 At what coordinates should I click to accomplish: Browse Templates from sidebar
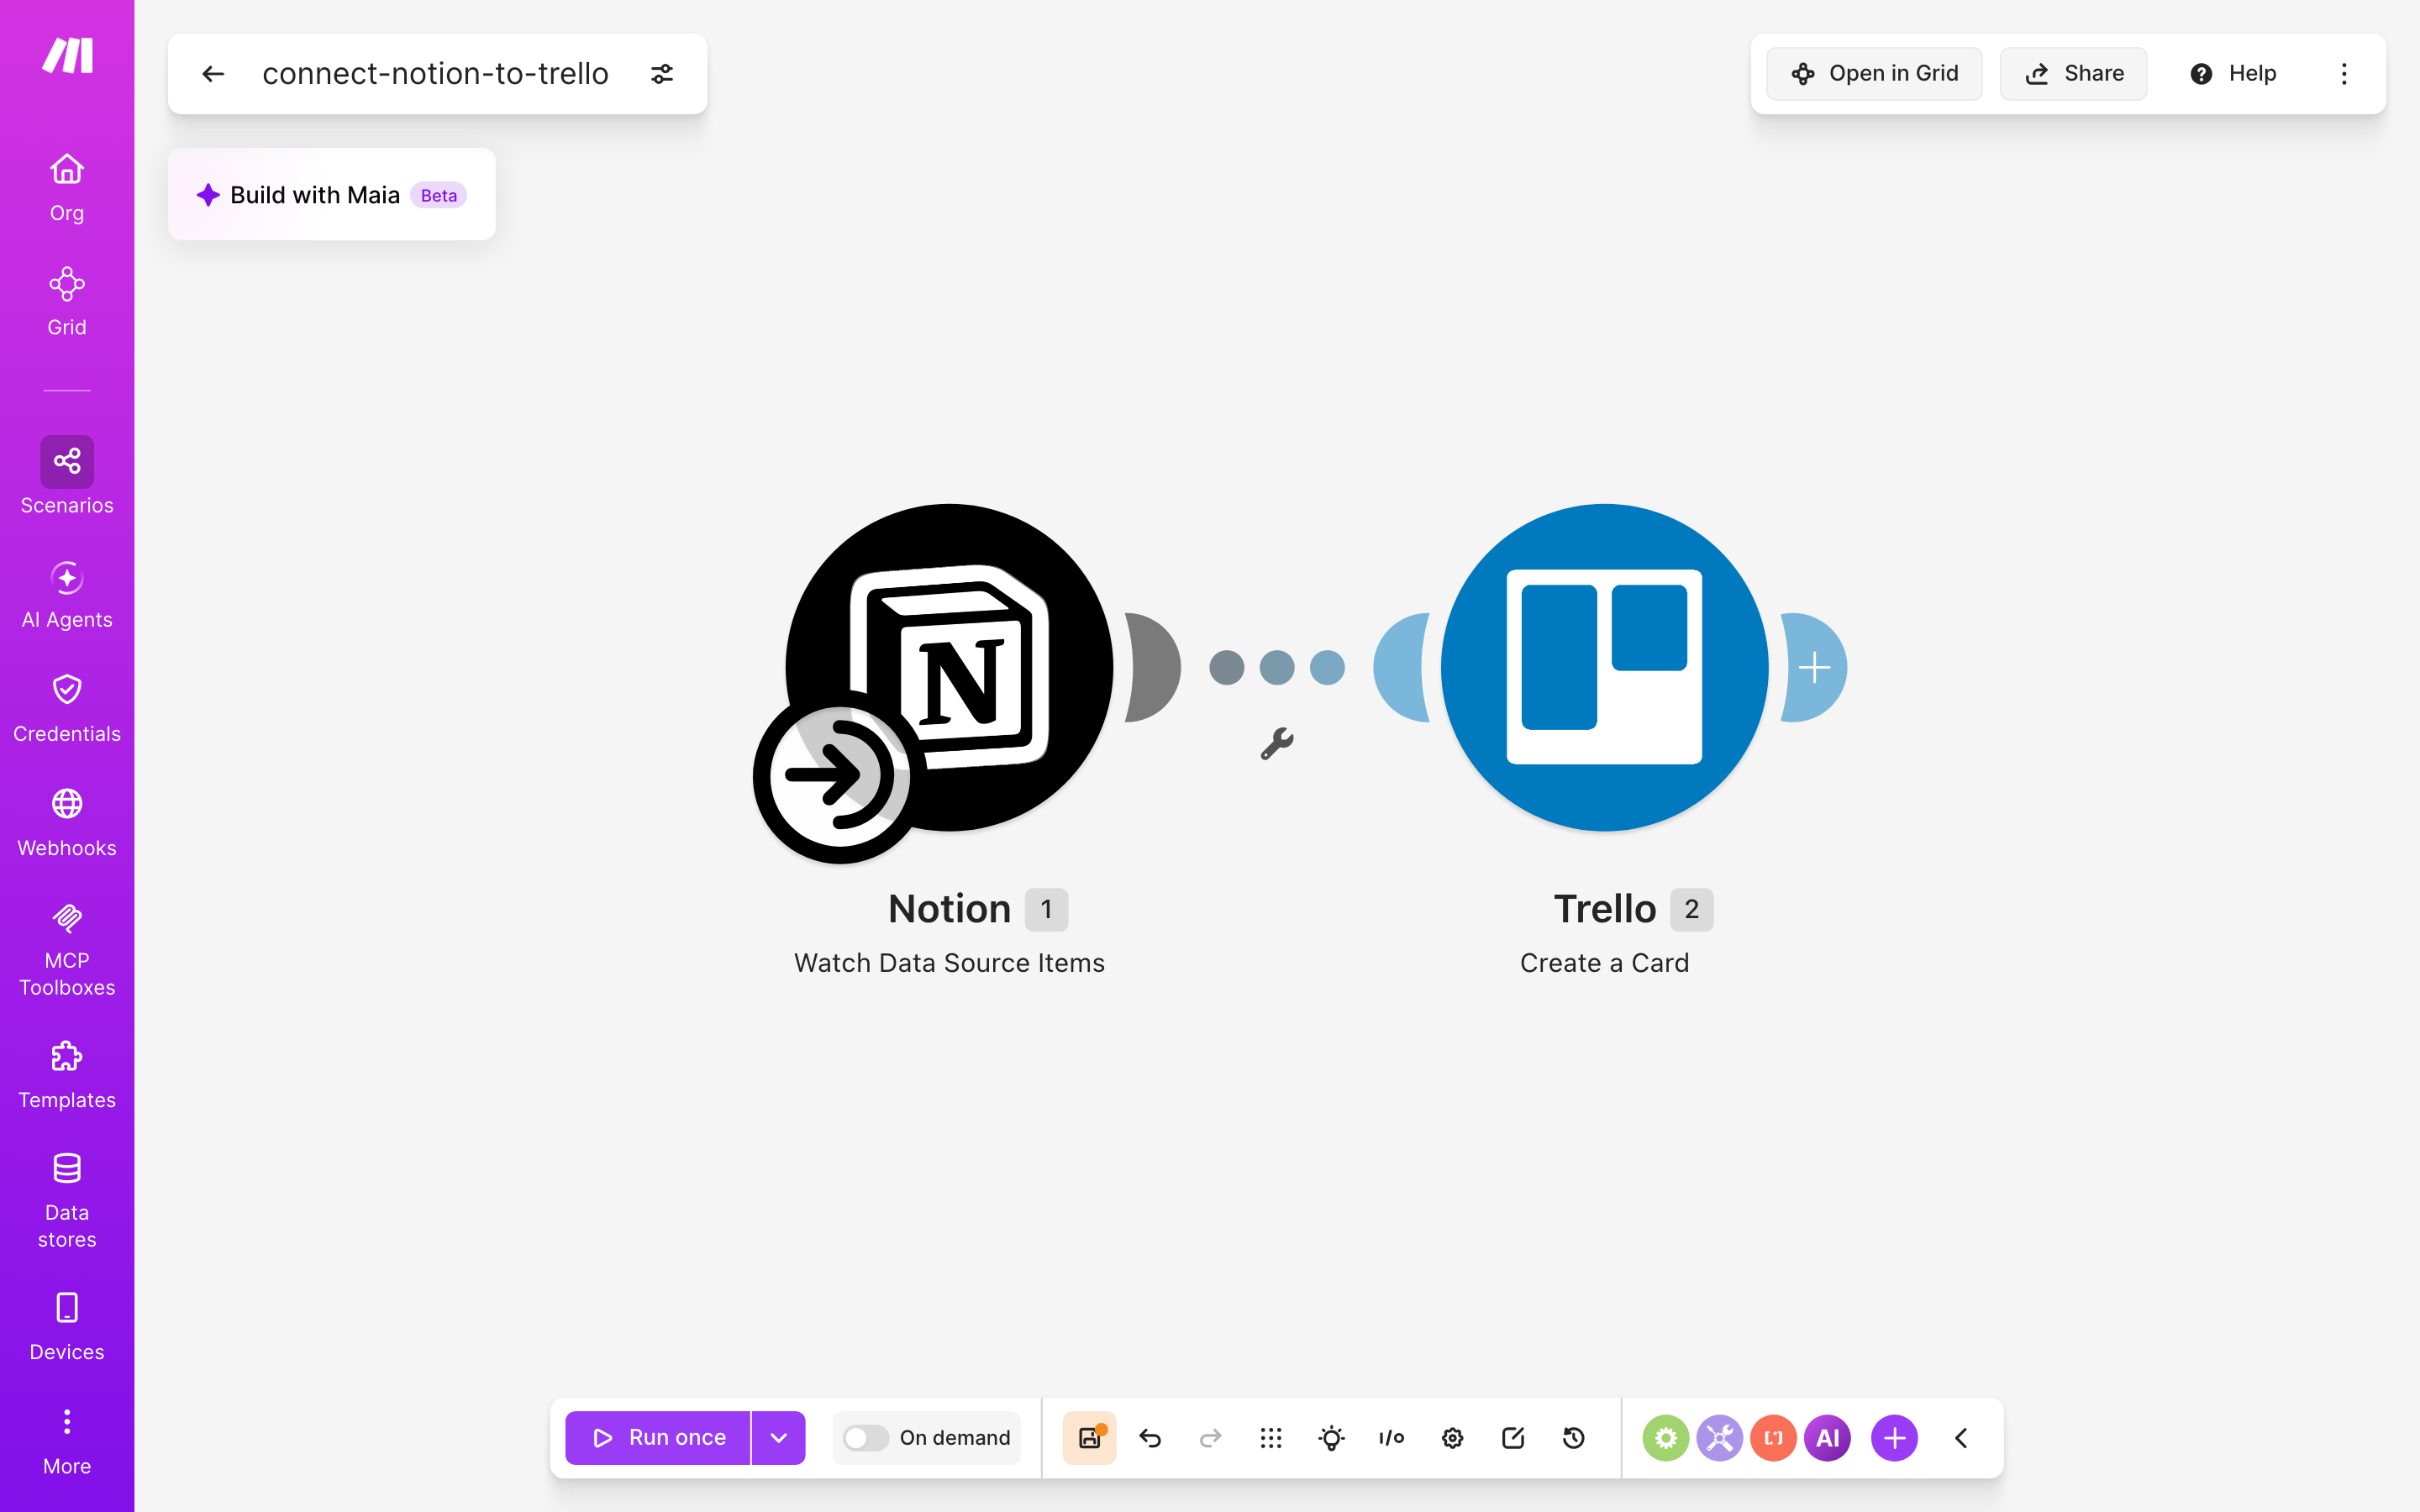click(67, 1075)
